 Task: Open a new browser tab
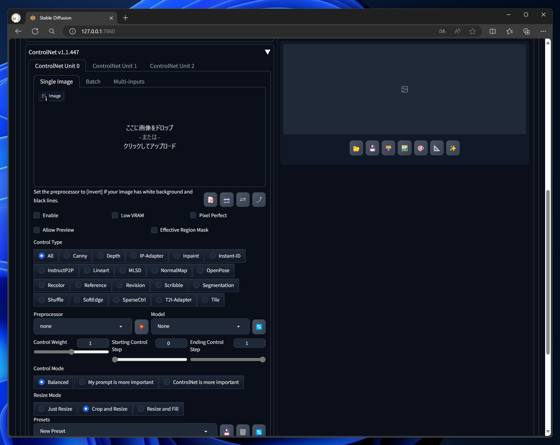click(125, 18)
